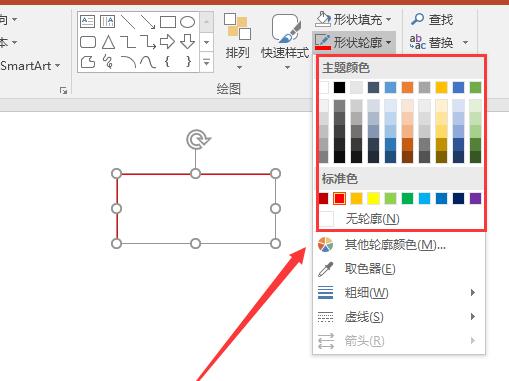Select 取色器(E) eyedropper
Viewport: 509px width, 381px height.
399,269
